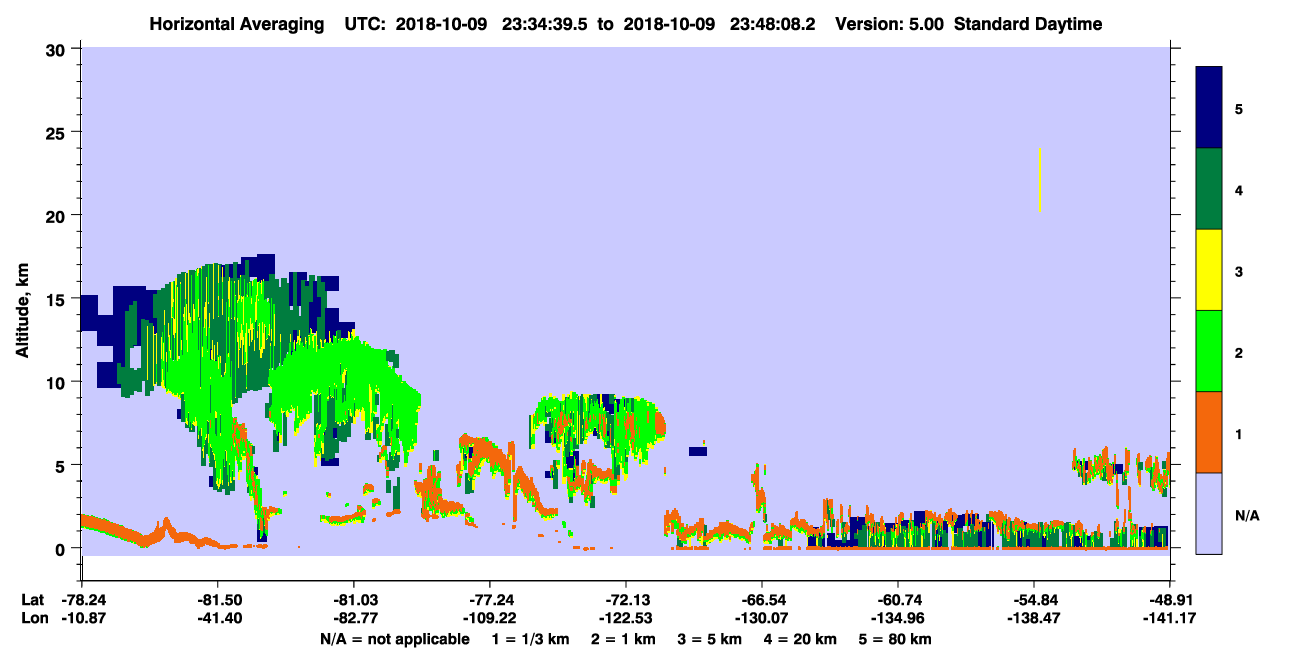Click the lavender N/A colorbar segment

click(x=1209, y=513)
